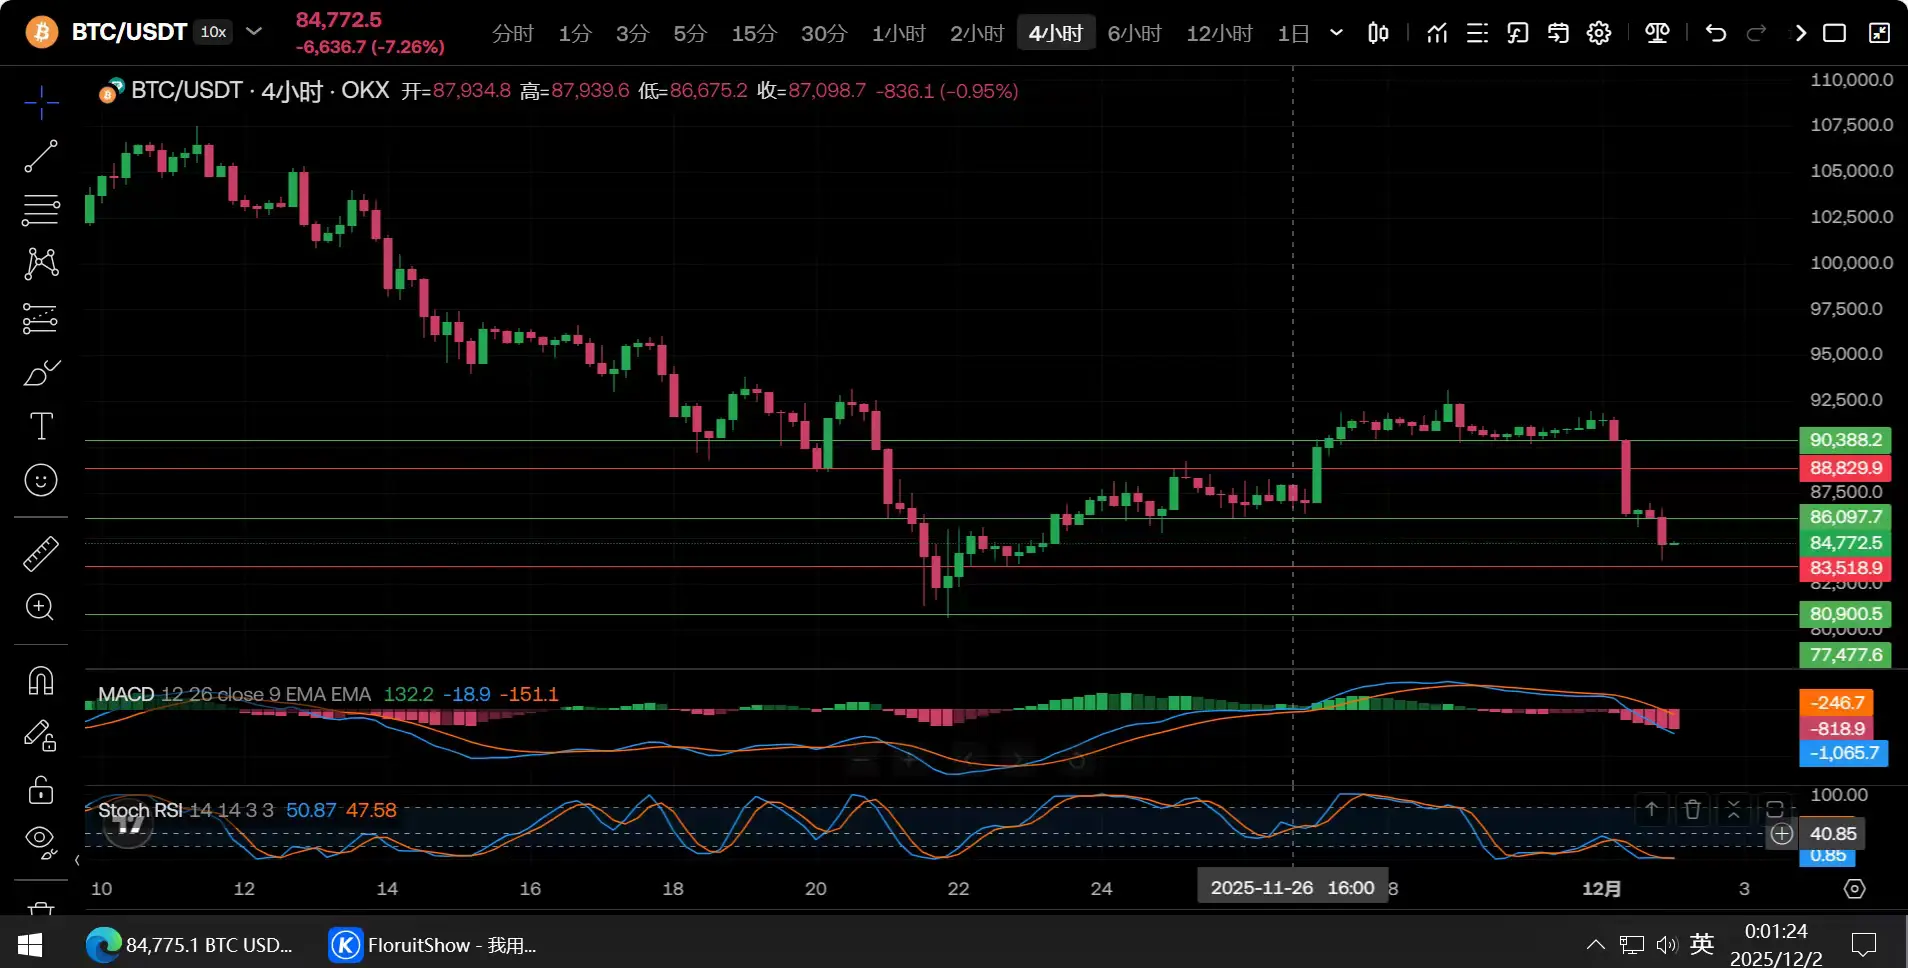Click the BTC/USDT · 4小时 · OKX chart title

tap(260, 91)
